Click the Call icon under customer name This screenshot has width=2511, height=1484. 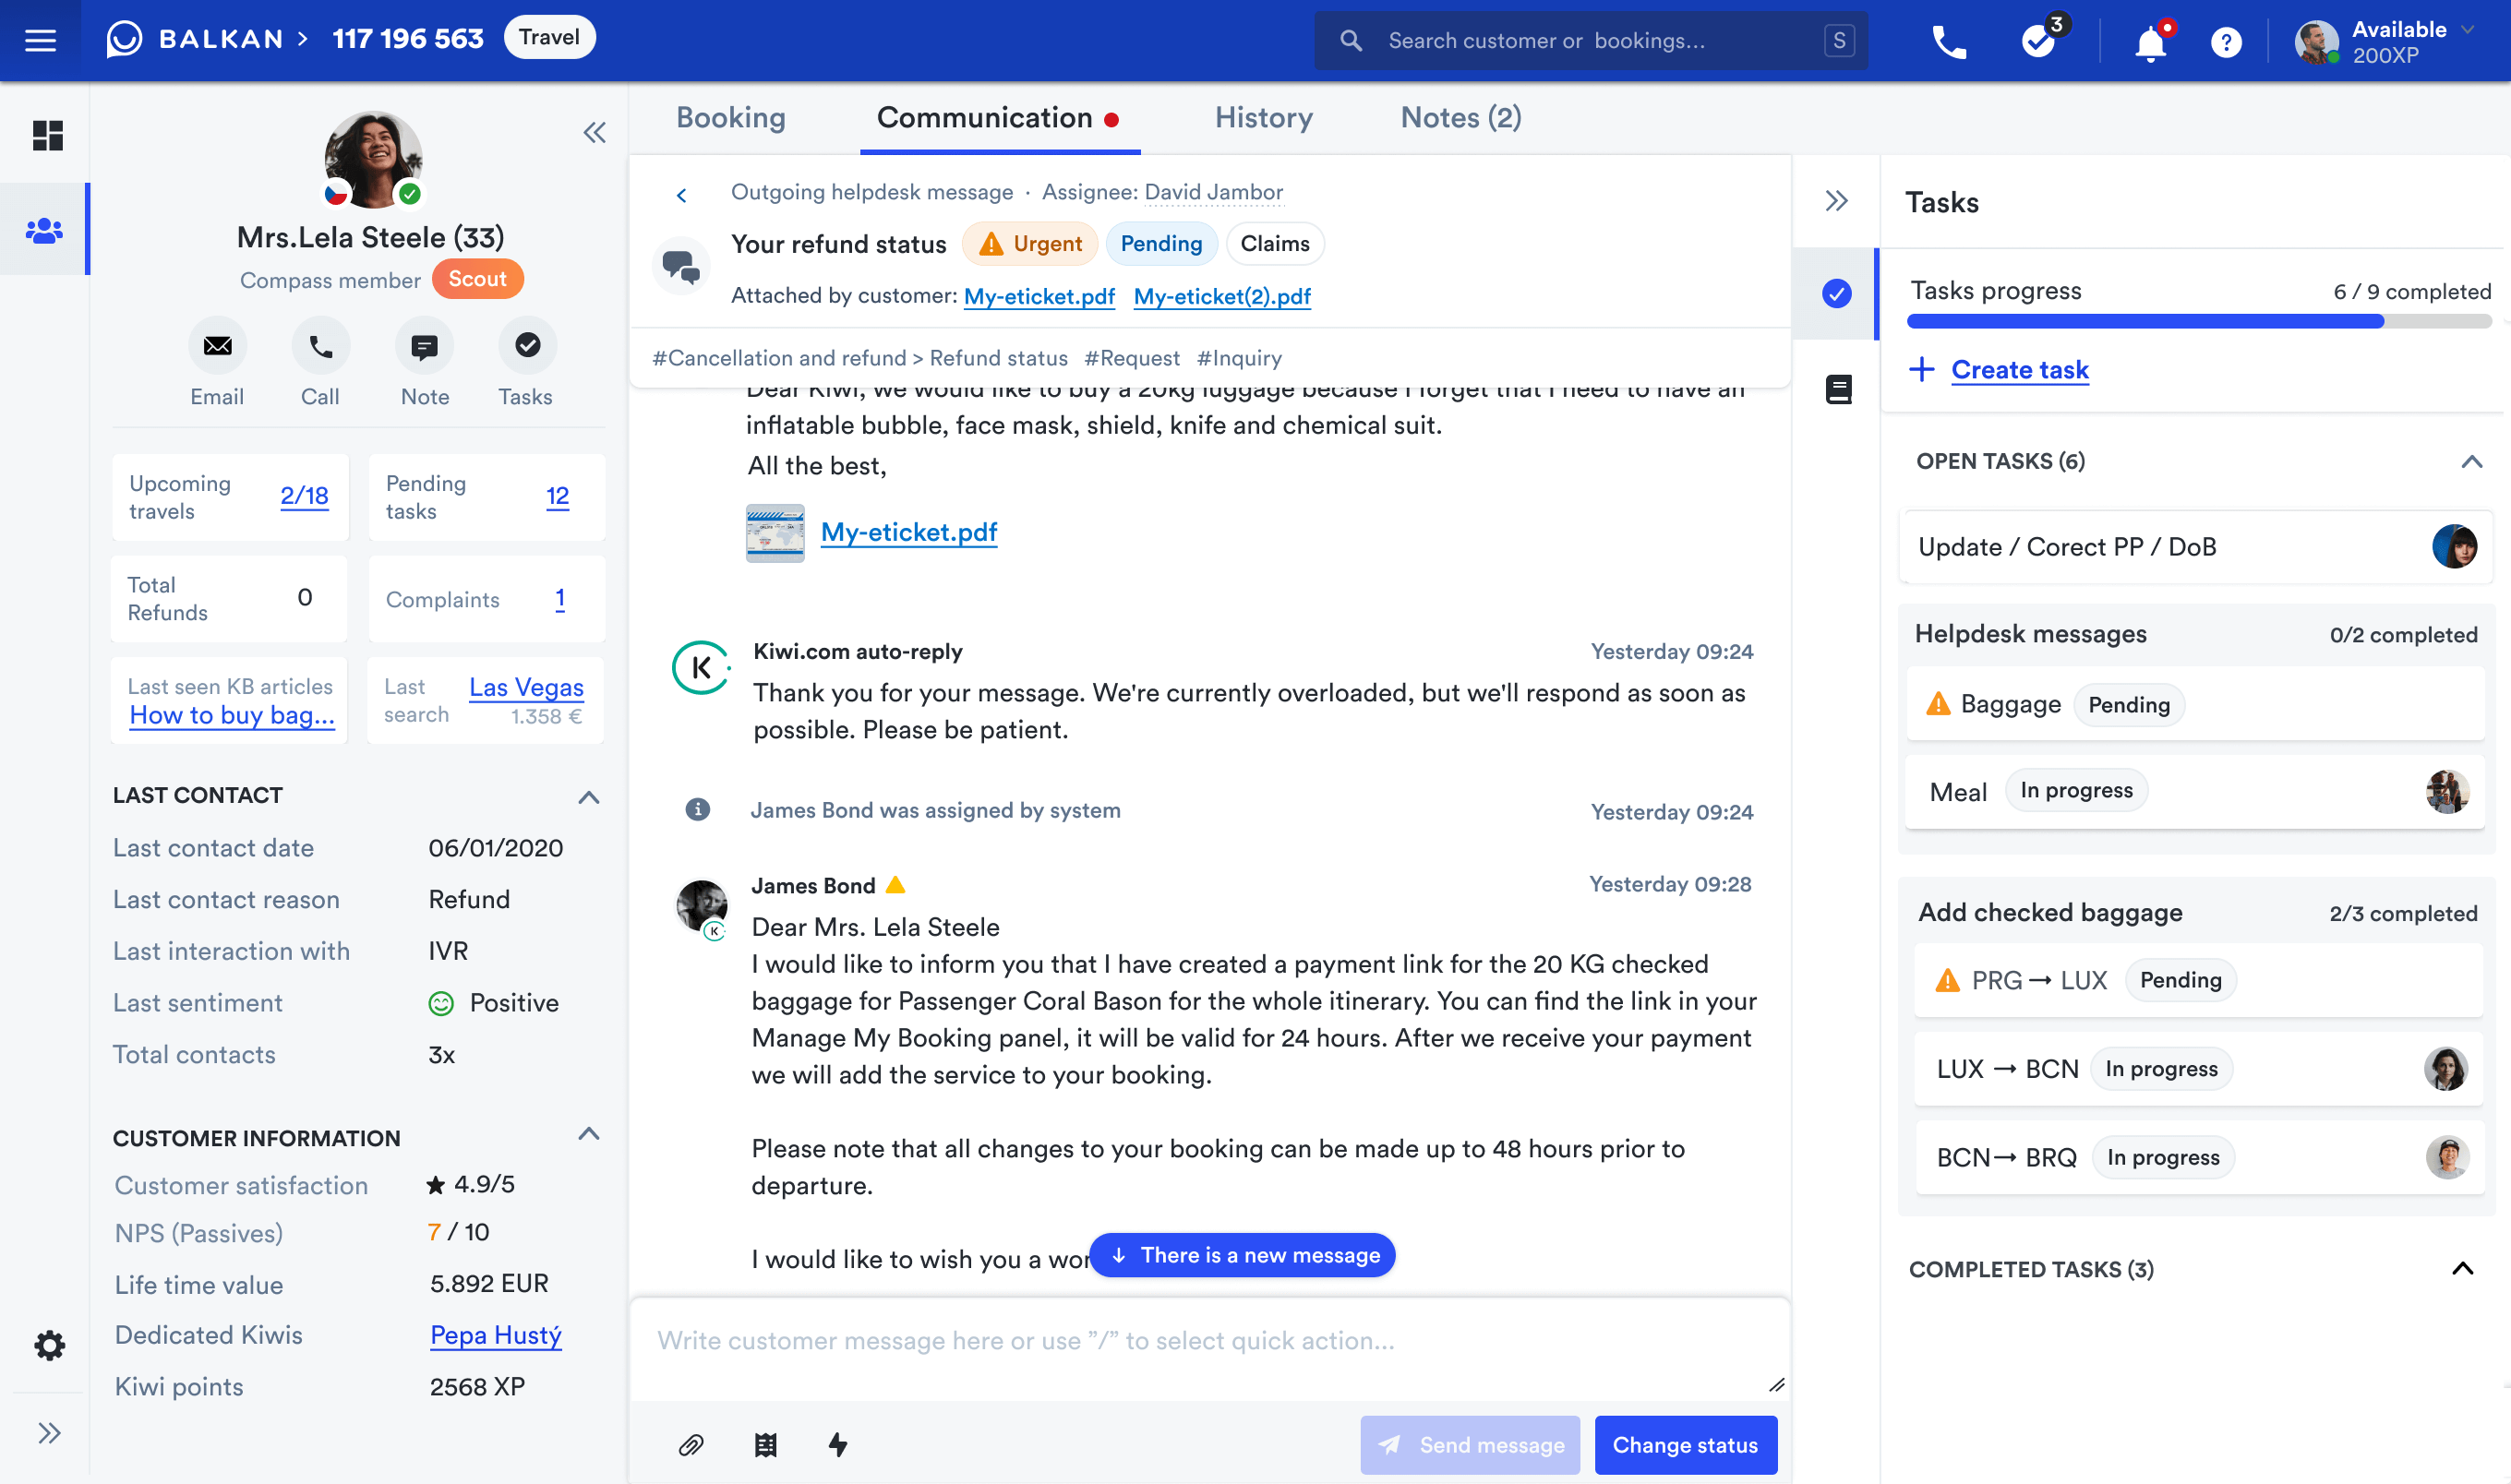[320, 346]
